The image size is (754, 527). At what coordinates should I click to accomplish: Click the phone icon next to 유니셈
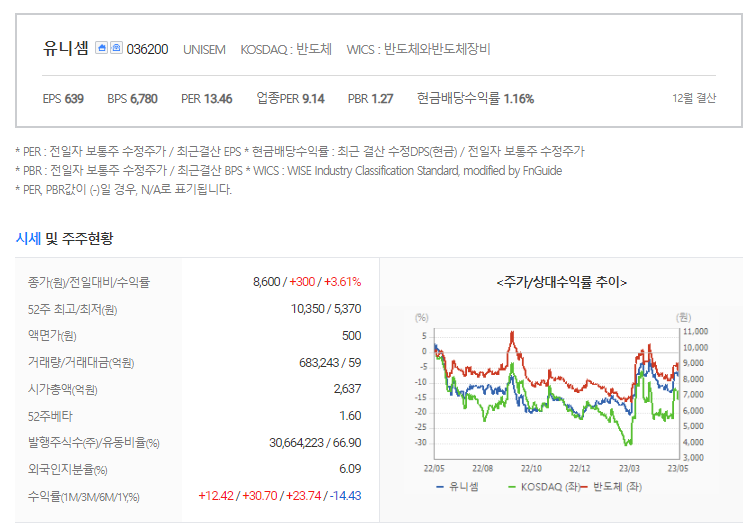116,48
